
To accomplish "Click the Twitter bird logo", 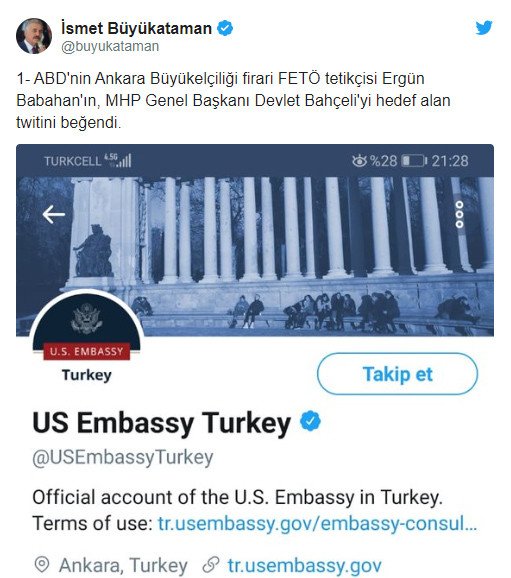I will tap(484, 28).
